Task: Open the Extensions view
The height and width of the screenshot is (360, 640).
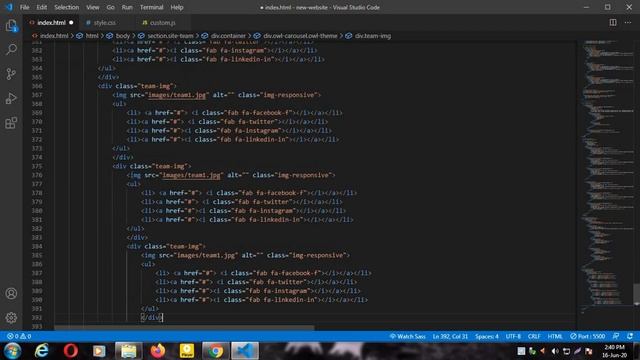Action: tap(11, 123)
